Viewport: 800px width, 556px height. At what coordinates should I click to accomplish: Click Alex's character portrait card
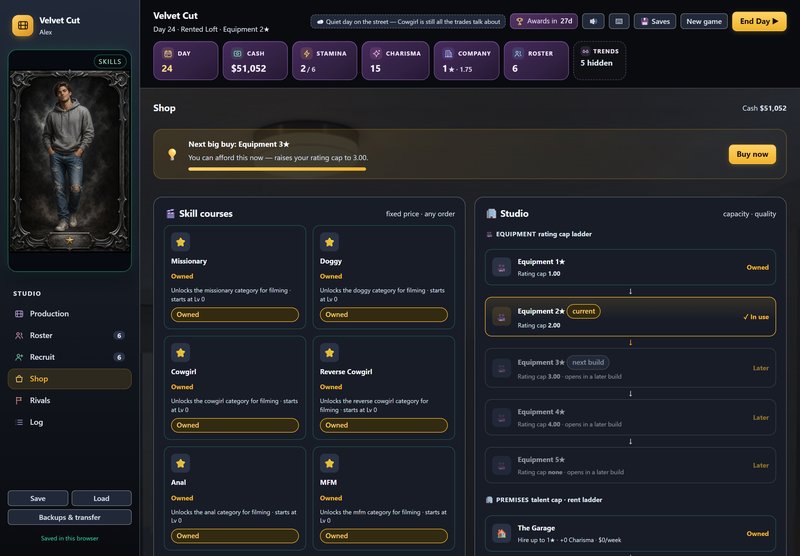click(70, 160)
